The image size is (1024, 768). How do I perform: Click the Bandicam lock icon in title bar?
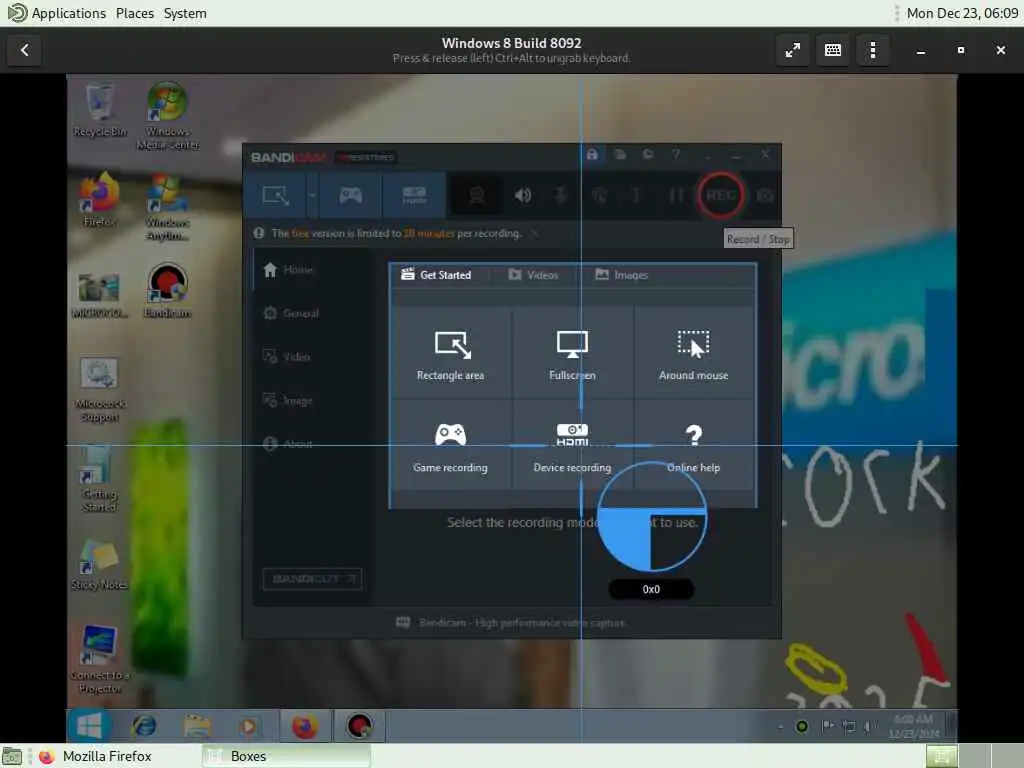click(592, 155)
